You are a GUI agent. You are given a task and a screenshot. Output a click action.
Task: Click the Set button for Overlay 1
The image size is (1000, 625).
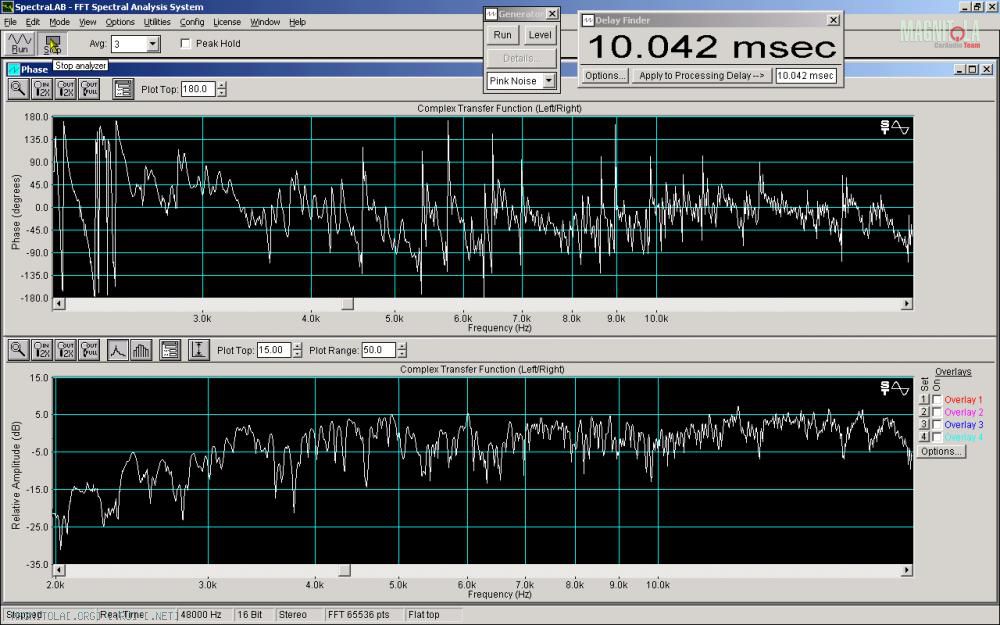click(x=924, y=399)
